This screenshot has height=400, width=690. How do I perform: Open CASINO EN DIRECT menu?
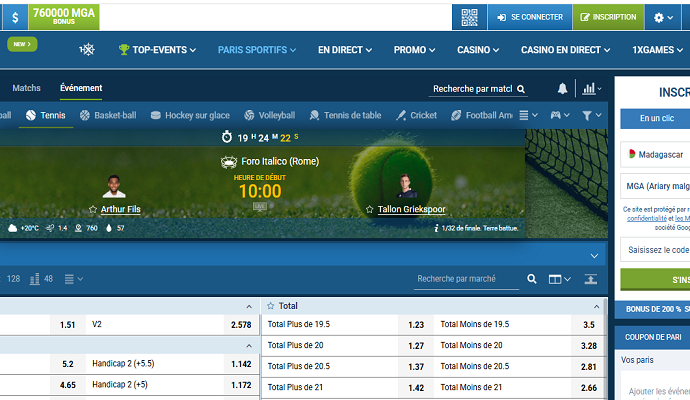click(565, 50)
